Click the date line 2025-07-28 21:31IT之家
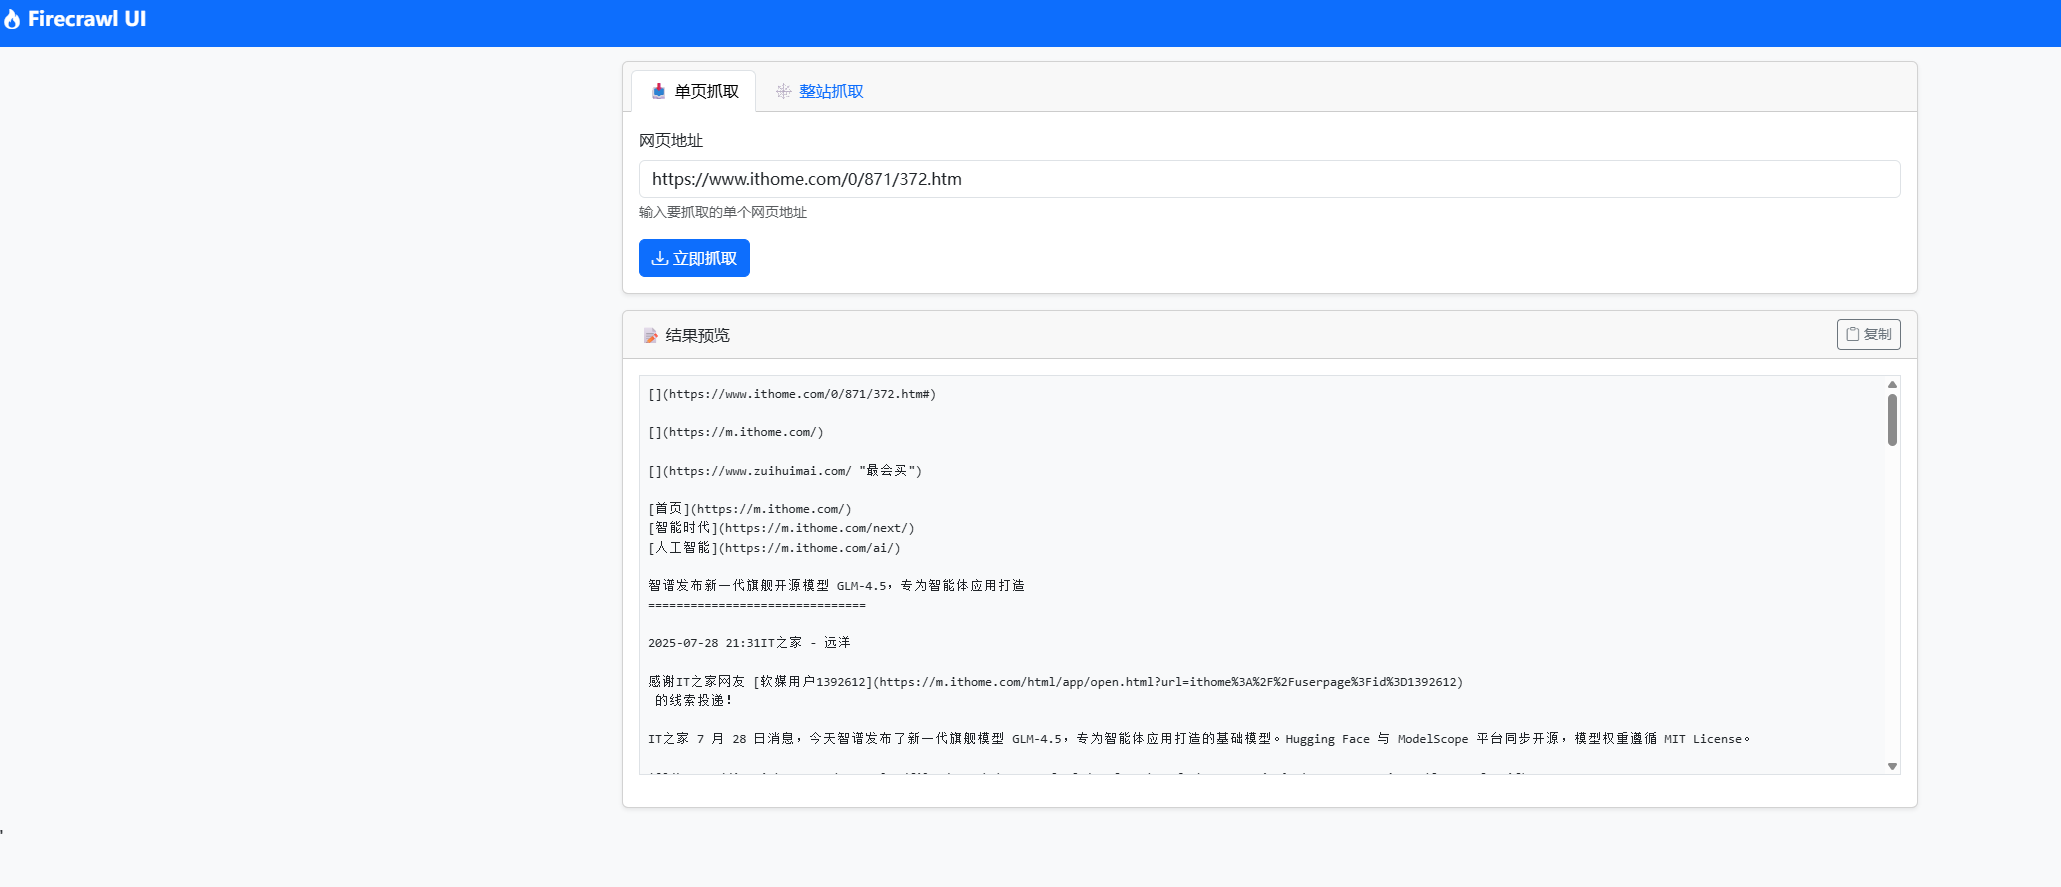The image size is (2061, 887). point(749,643)
